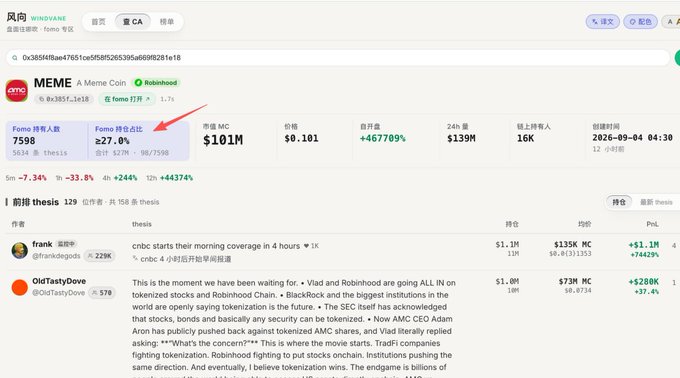
Task: Click frank's PnL percentage +74429%
Action: pos(645,255)
